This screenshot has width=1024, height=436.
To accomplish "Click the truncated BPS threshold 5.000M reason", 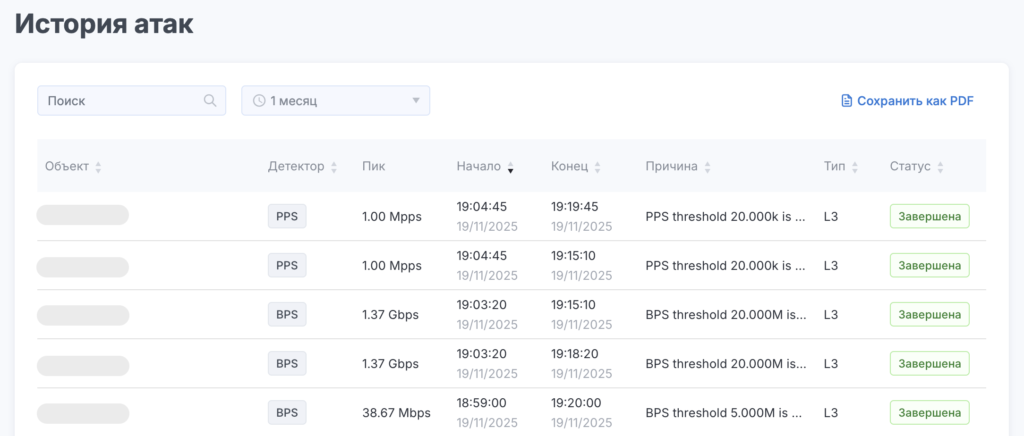I will pyautogui.click(x=725, y=412).
